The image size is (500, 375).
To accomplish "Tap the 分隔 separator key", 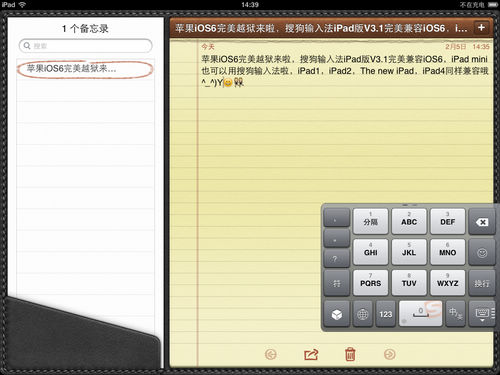I will 371,222.
